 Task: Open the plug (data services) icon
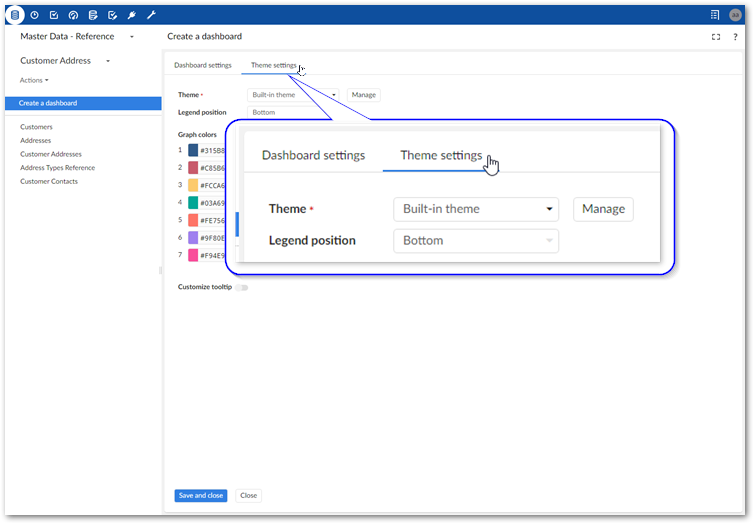point(132,15)
